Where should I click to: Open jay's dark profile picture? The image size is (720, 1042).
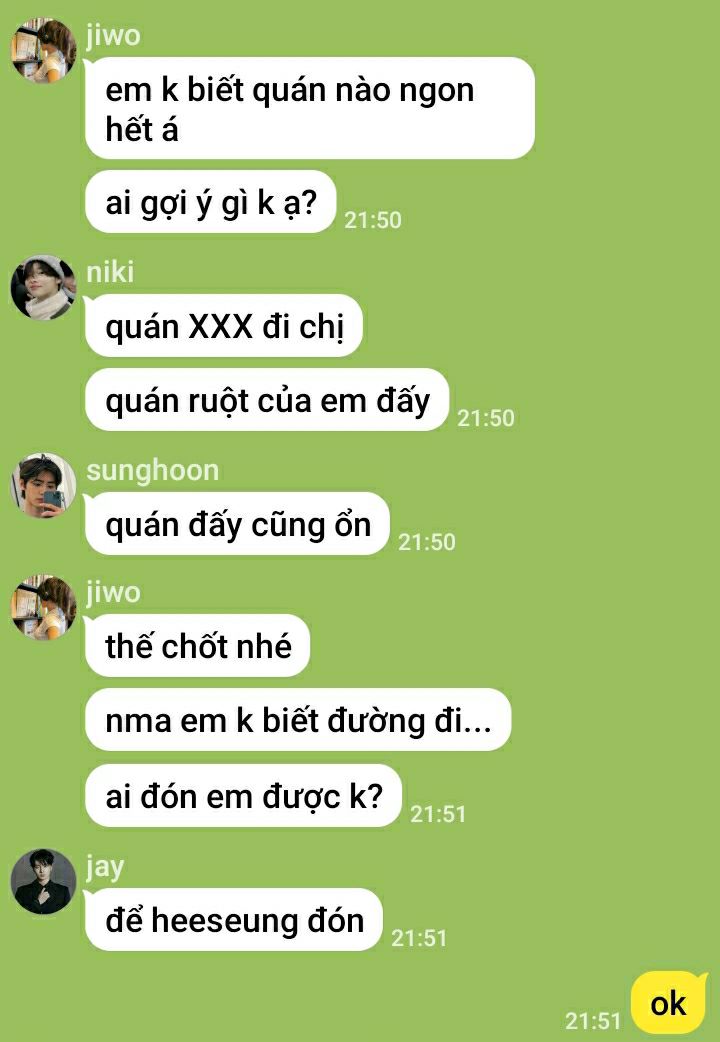[43, 882]
